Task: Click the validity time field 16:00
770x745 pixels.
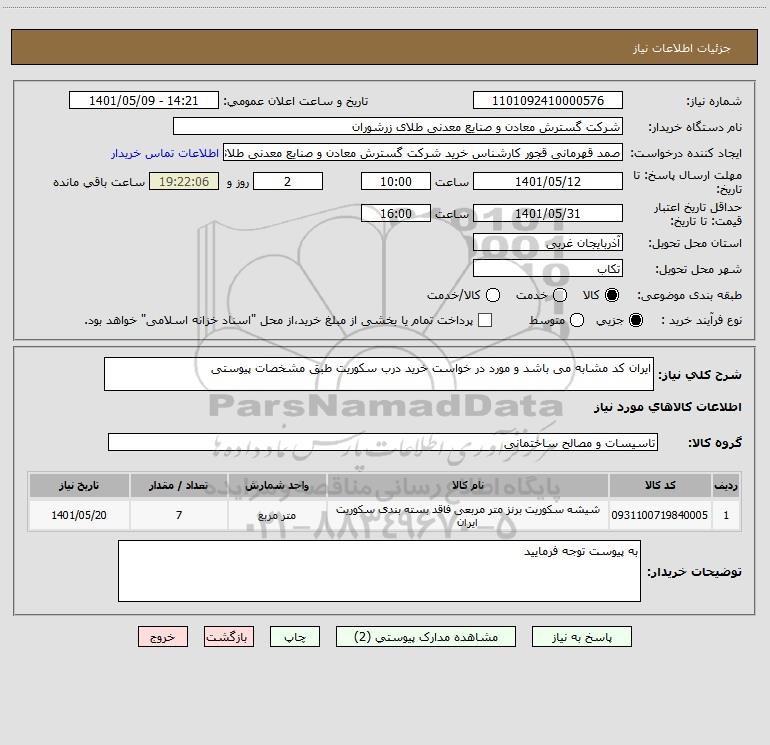Action: 396,213
